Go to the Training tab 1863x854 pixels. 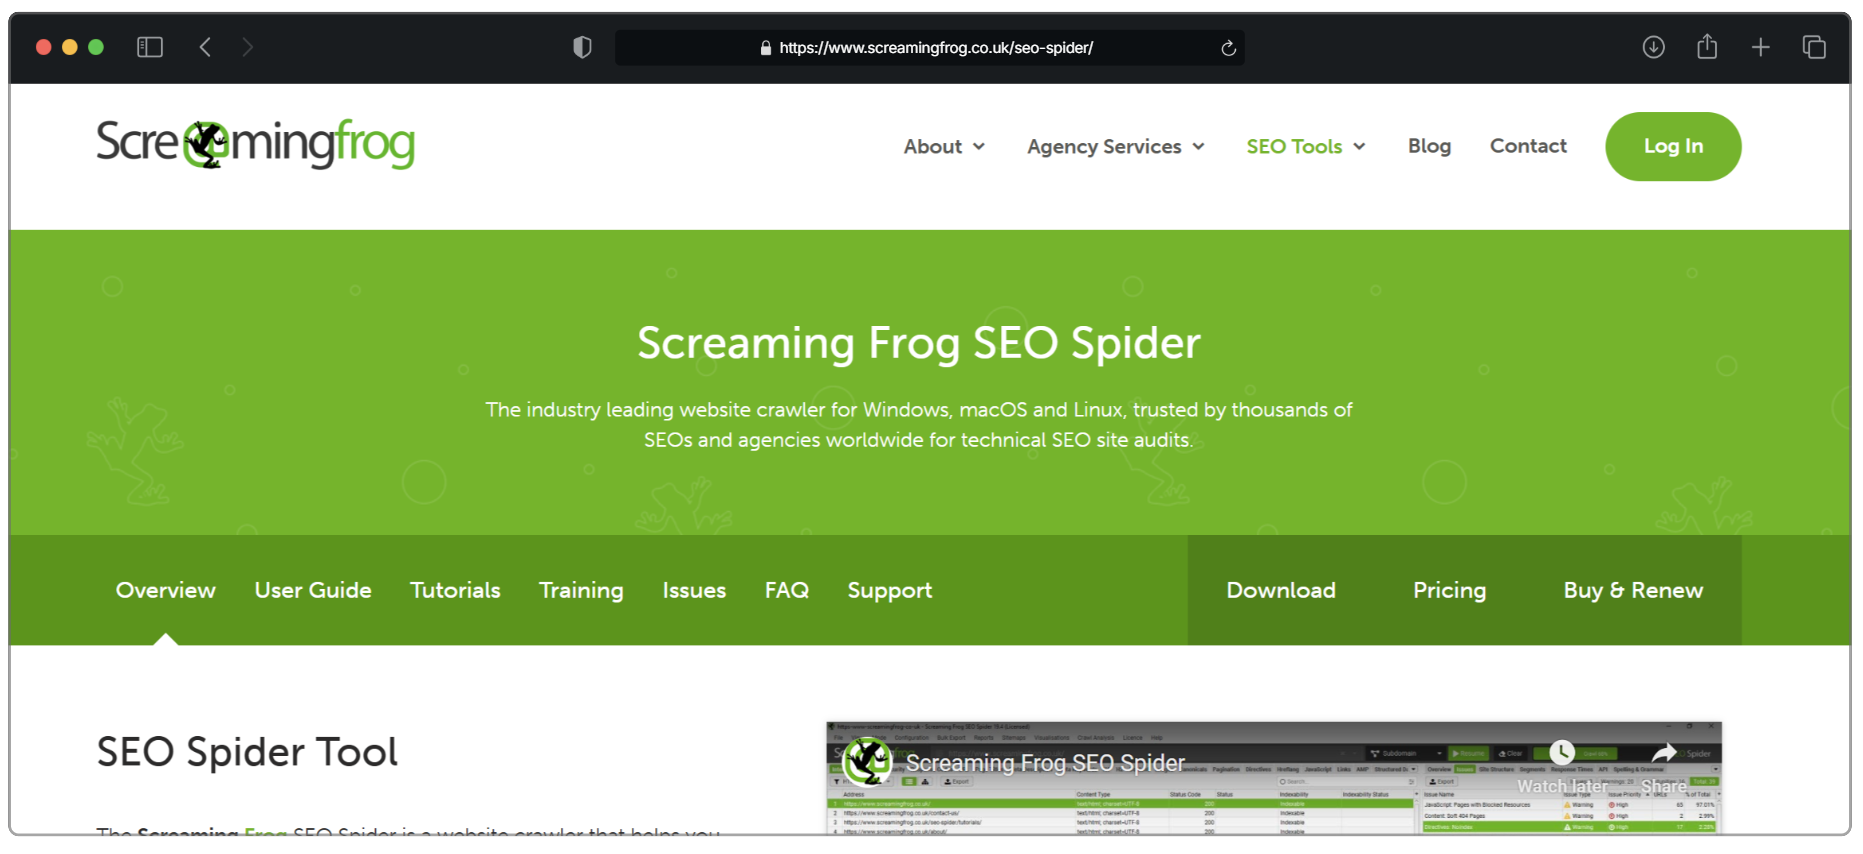581,591
